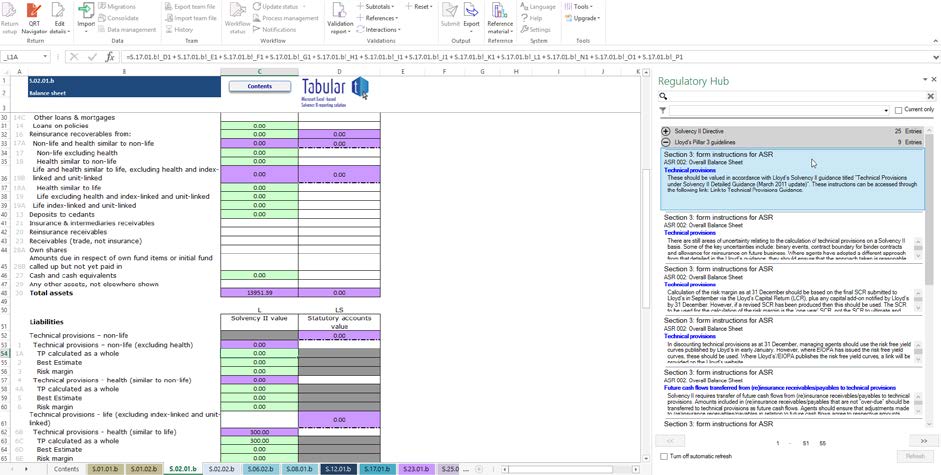Open the Regulatory Hub filter dropdown

tap(886, 110)
